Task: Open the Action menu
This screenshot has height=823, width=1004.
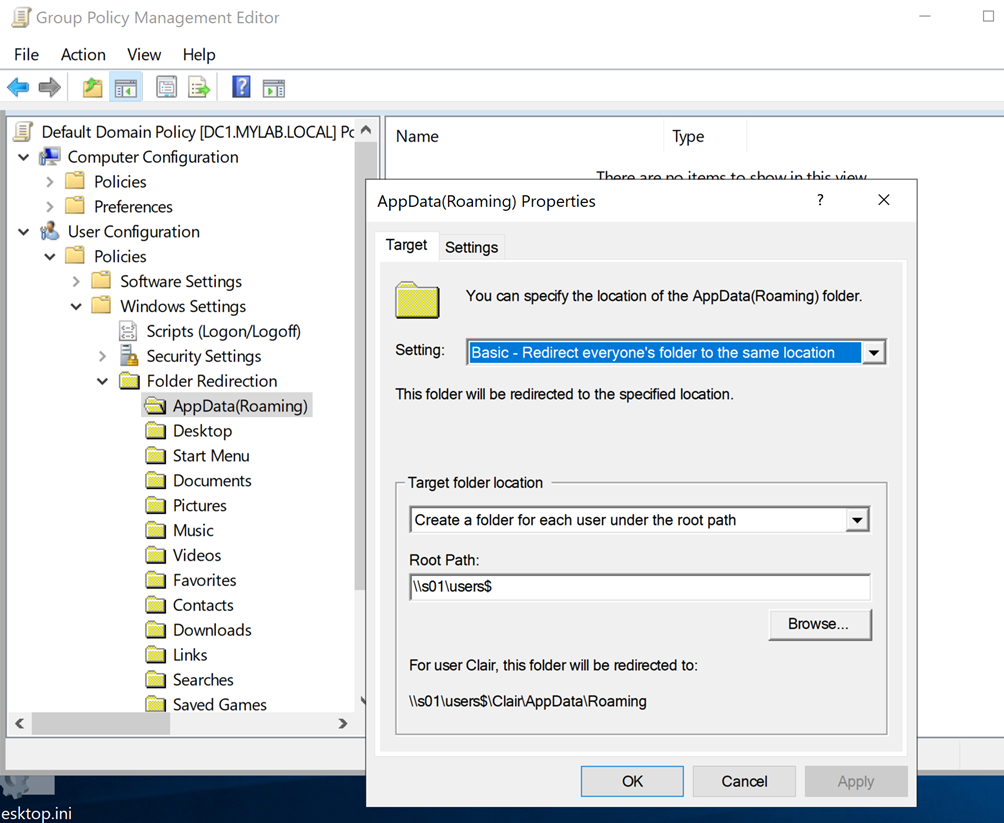Action: click(x=83, y=55)
